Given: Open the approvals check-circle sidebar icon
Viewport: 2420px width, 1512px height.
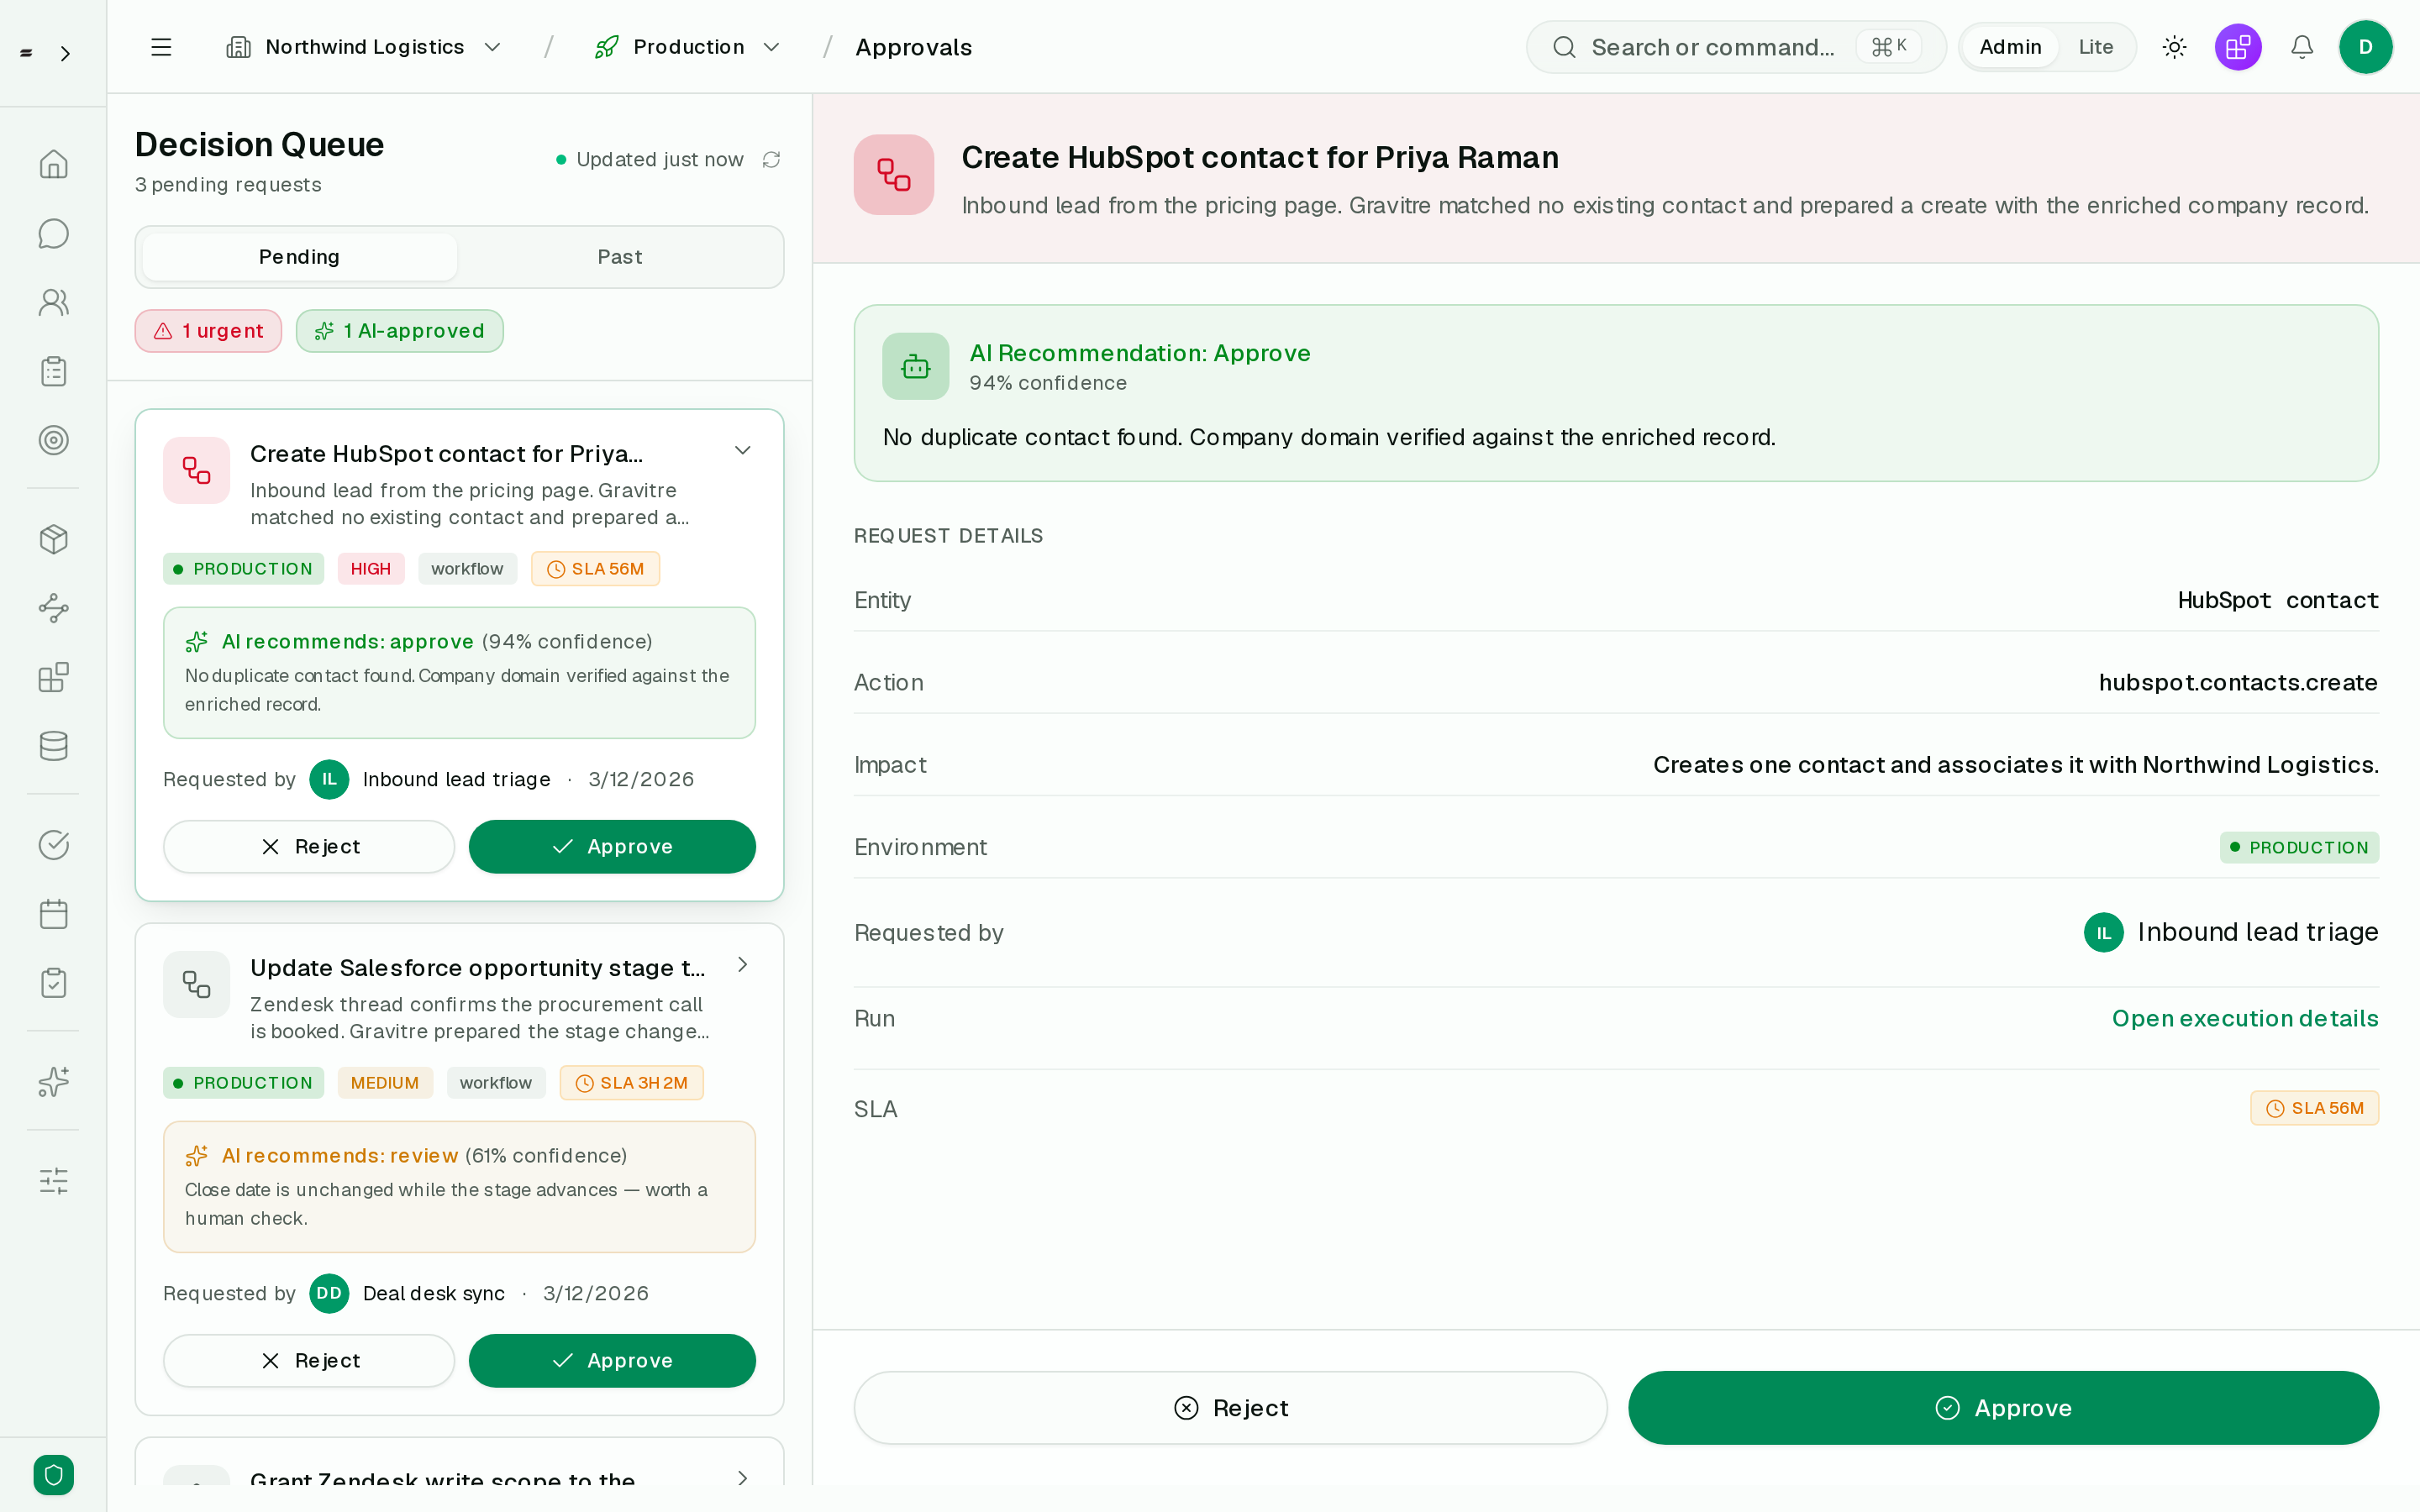Looking at the screenshot, I should 53,845.
